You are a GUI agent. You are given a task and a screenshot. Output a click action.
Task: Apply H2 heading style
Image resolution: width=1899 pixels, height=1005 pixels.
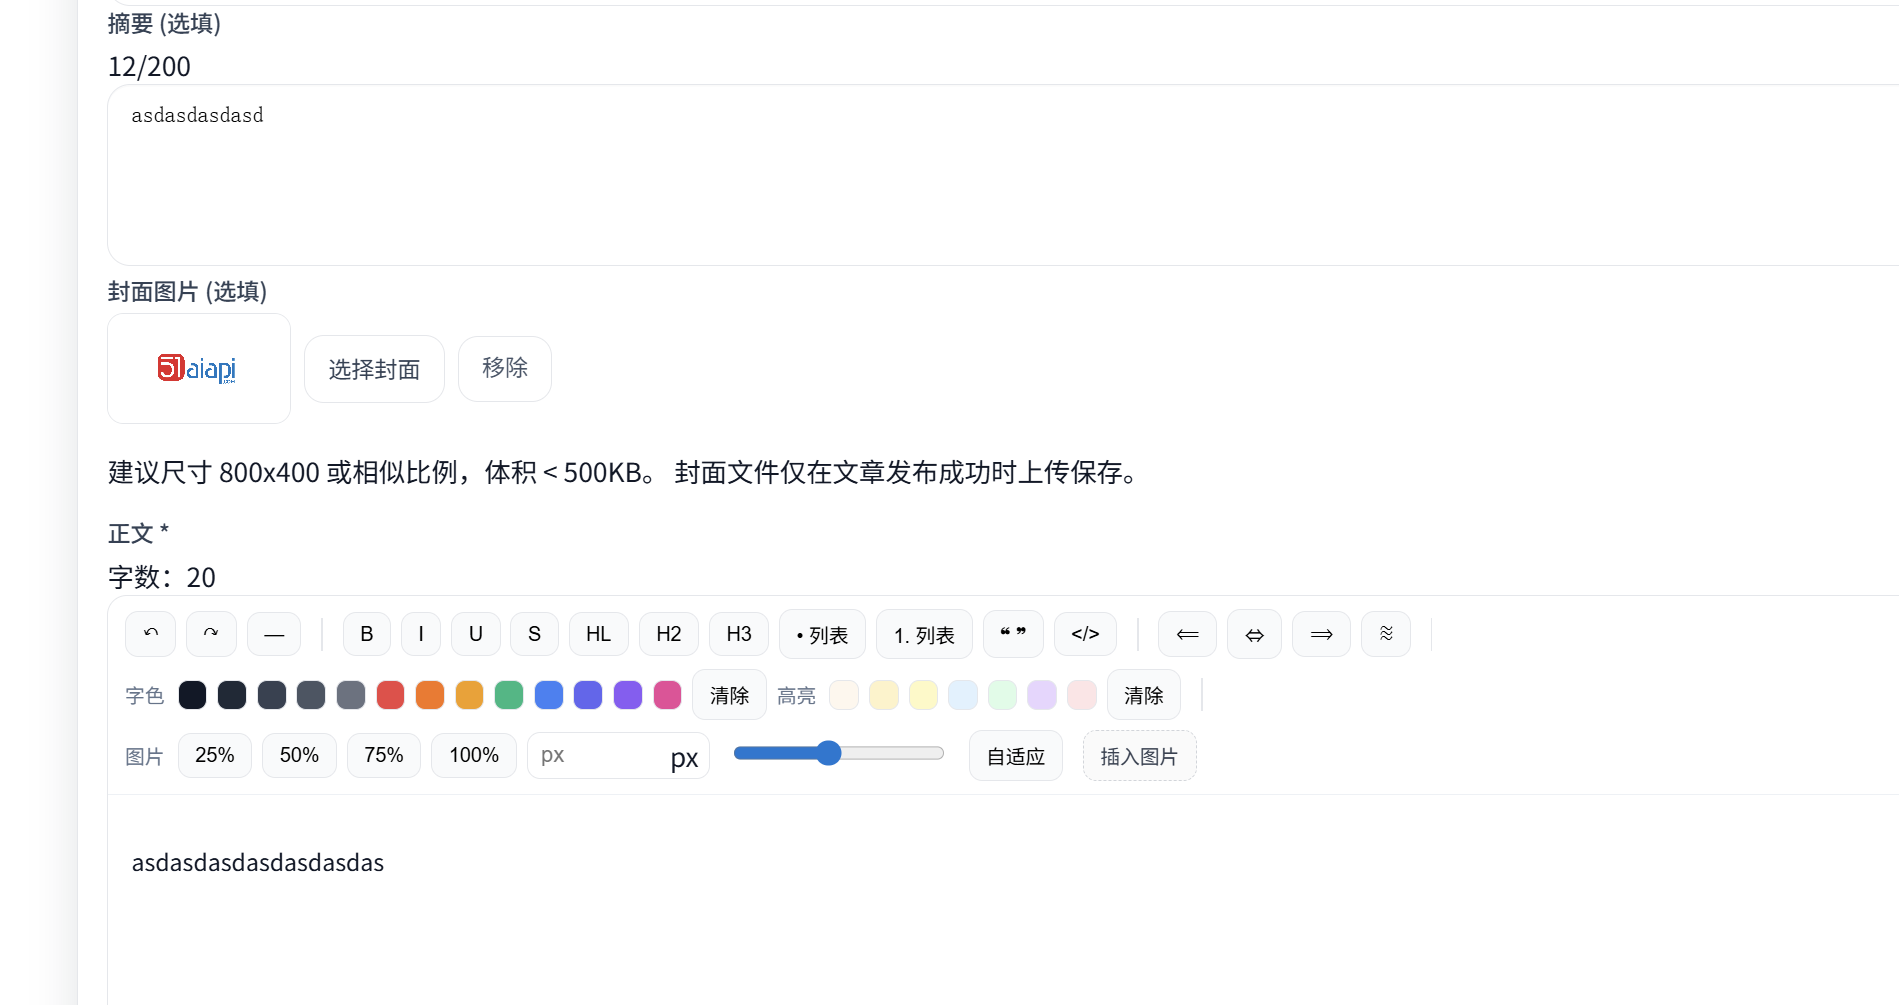pyautogui.click(x=669, y=634)
